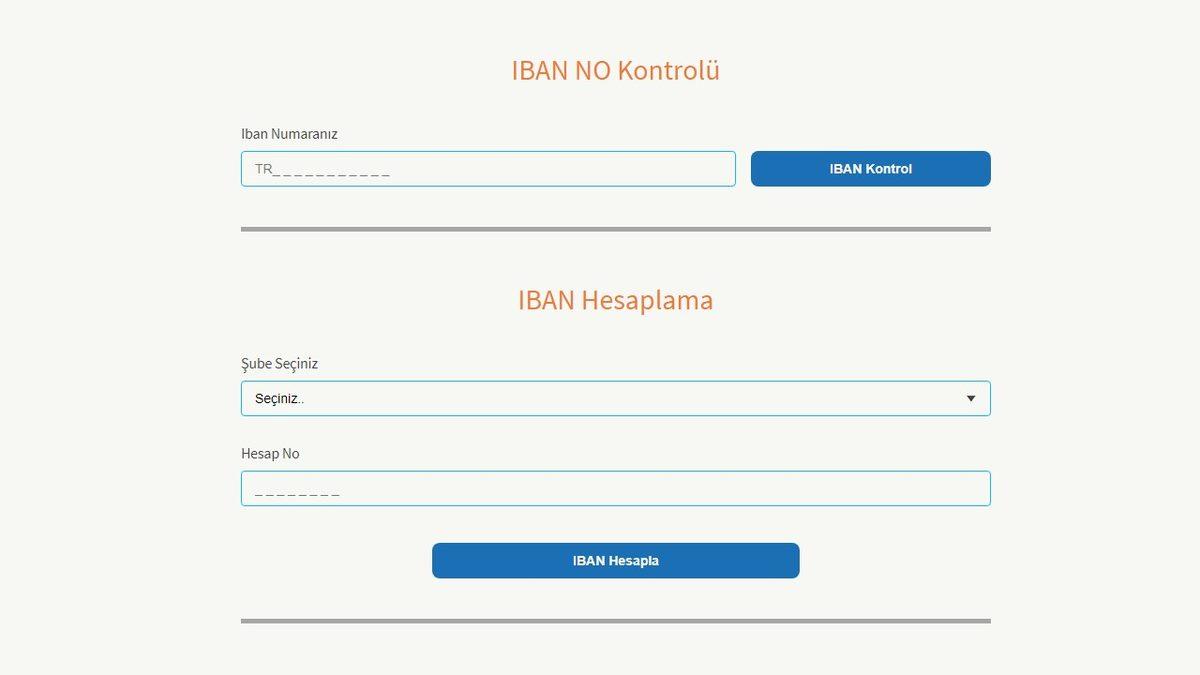Click the IBAN Hesaplama heading

click(615, 300)
